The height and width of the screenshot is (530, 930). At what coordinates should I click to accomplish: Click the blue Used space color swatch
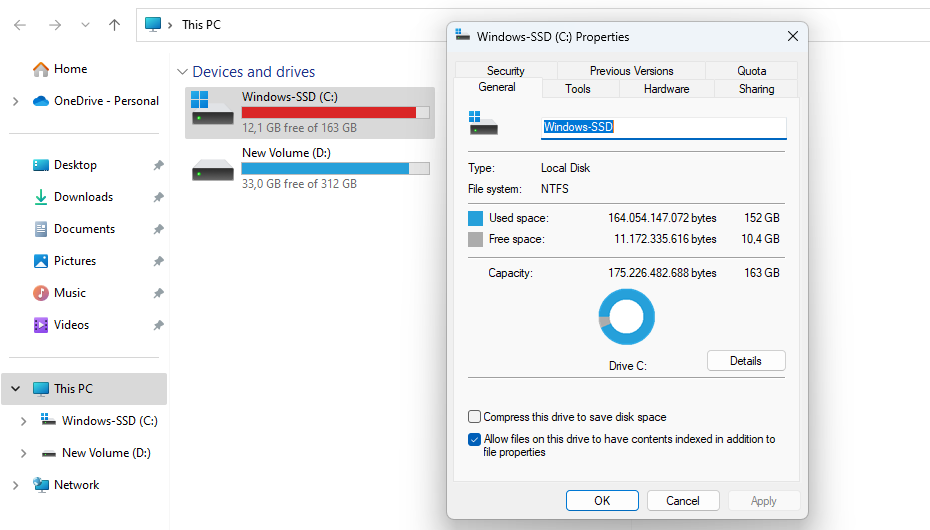[476, 218]
